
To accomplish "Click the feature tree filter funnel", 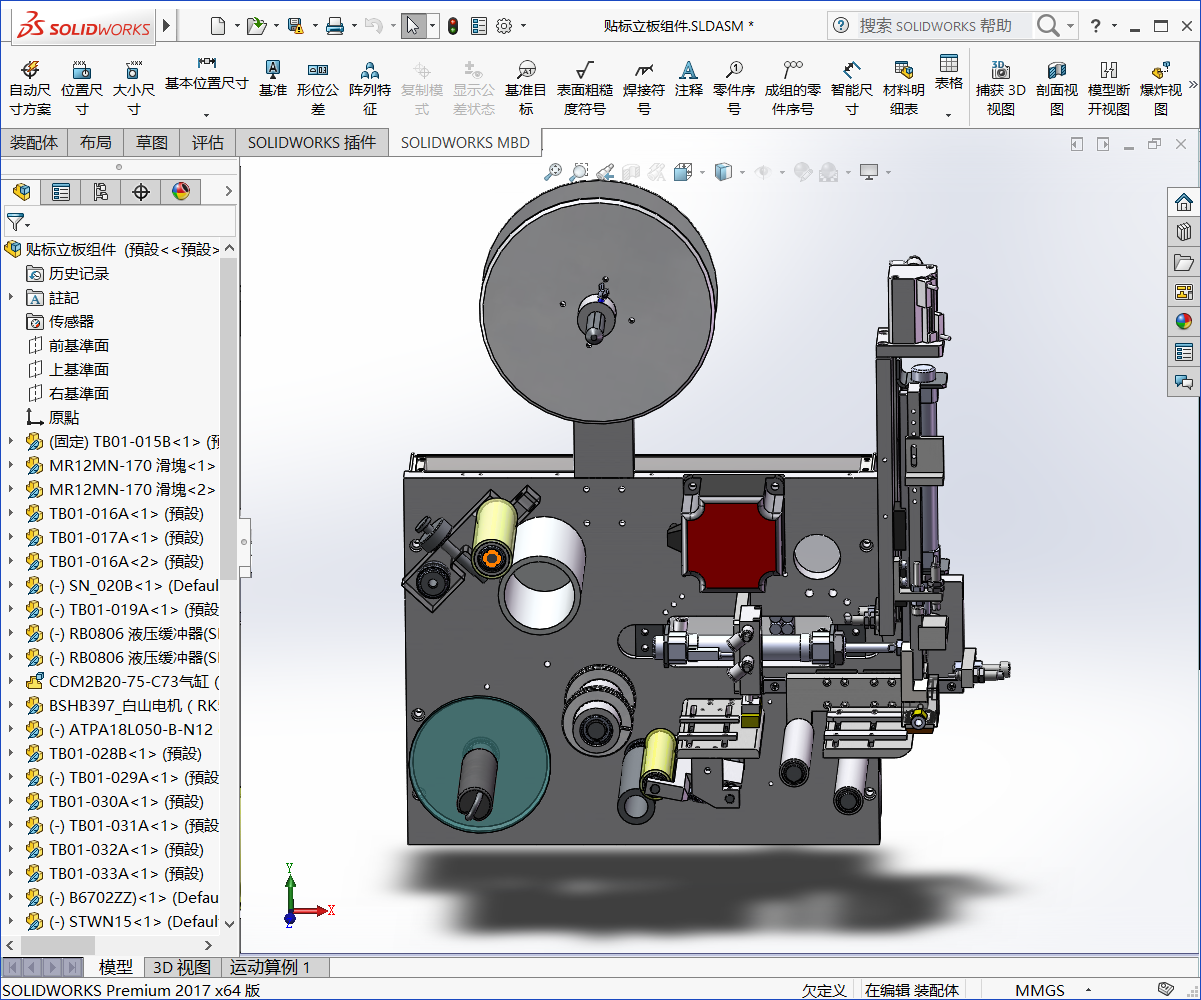I will click(x=15, y=222).
